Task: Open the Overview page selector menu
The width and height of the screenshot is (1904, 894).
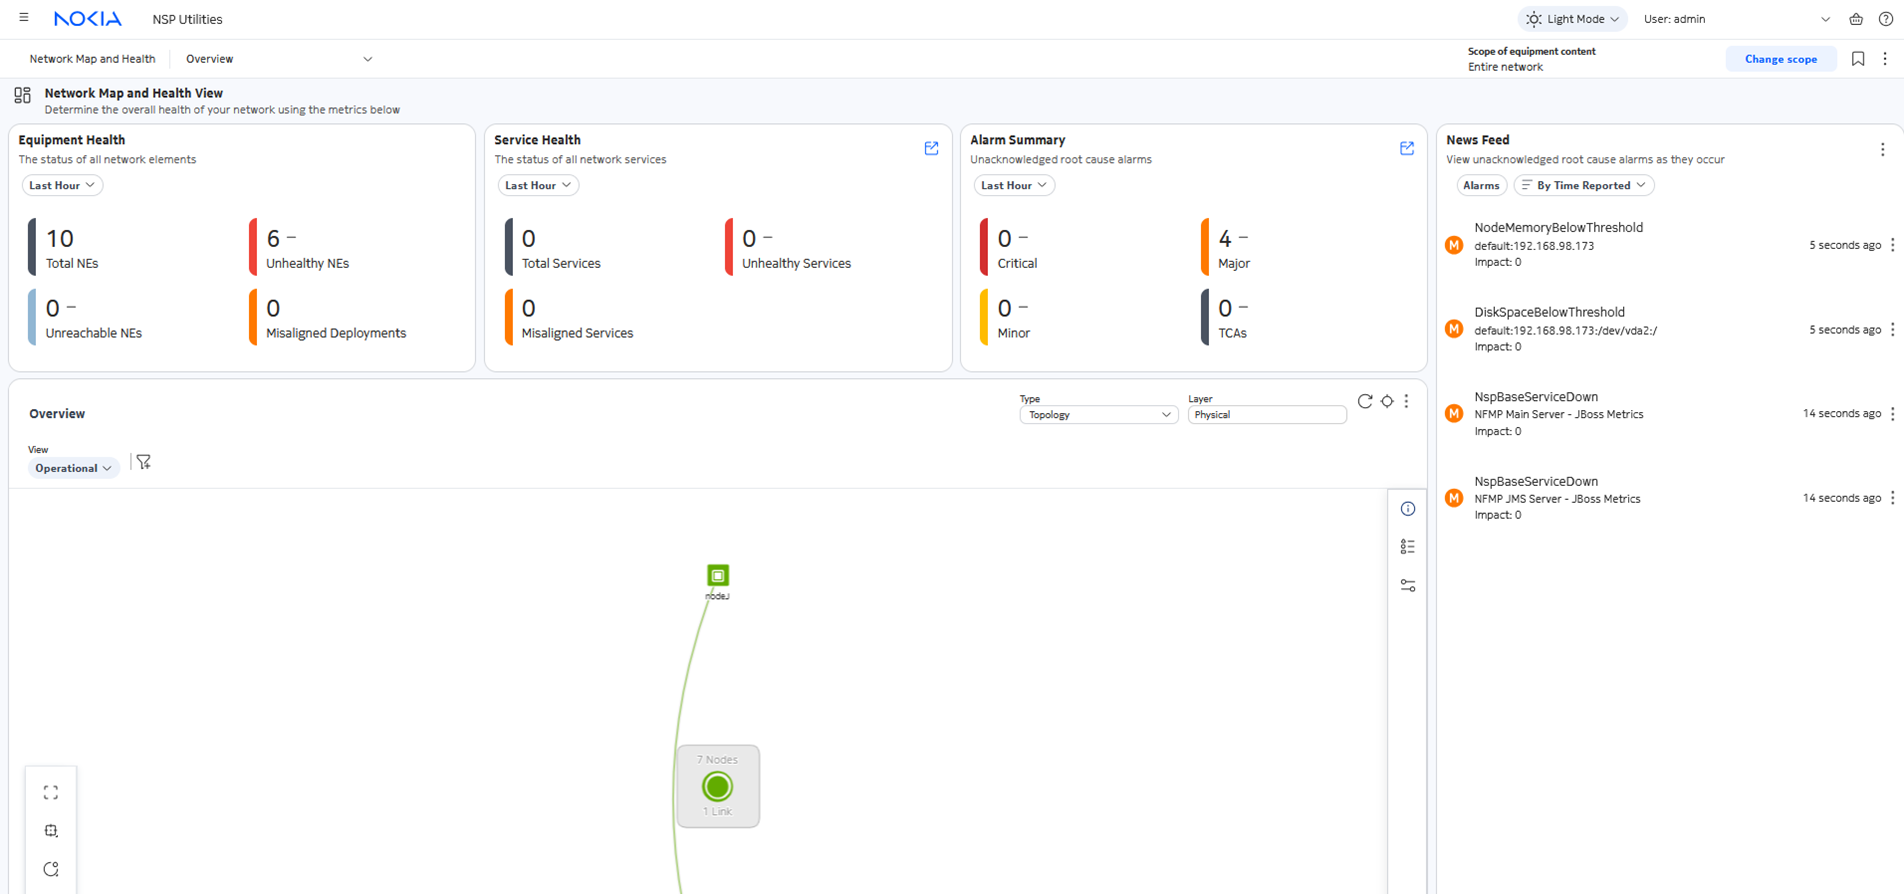Action: (x=279, y=59)
